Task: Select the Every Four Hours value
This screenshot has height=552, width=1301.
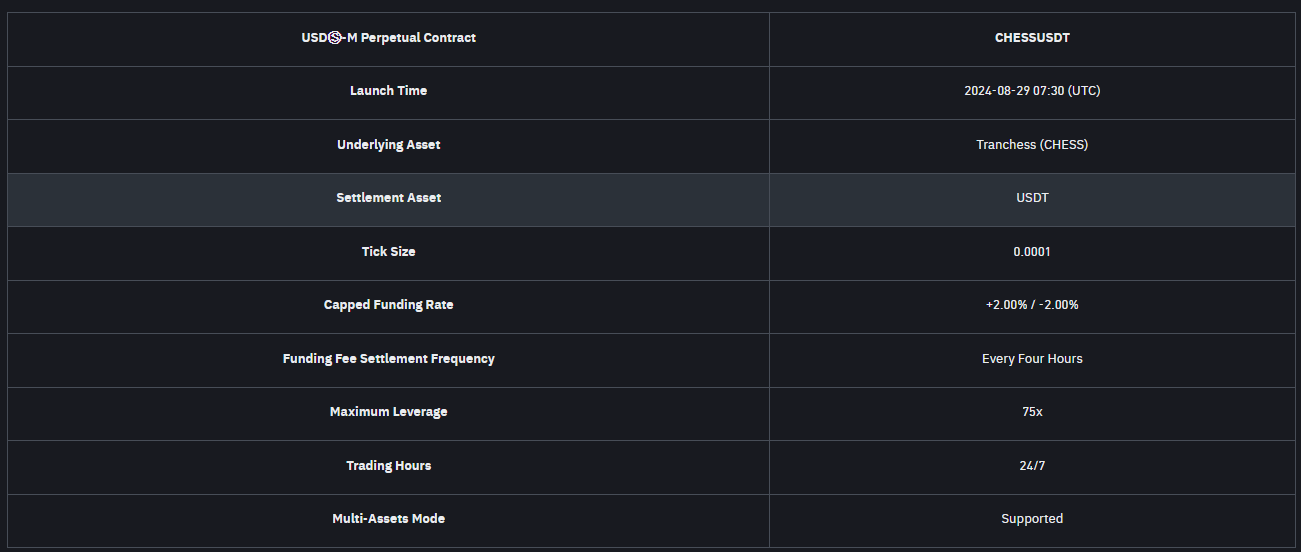Action: pyautogui.click(x=1032, y=359)
